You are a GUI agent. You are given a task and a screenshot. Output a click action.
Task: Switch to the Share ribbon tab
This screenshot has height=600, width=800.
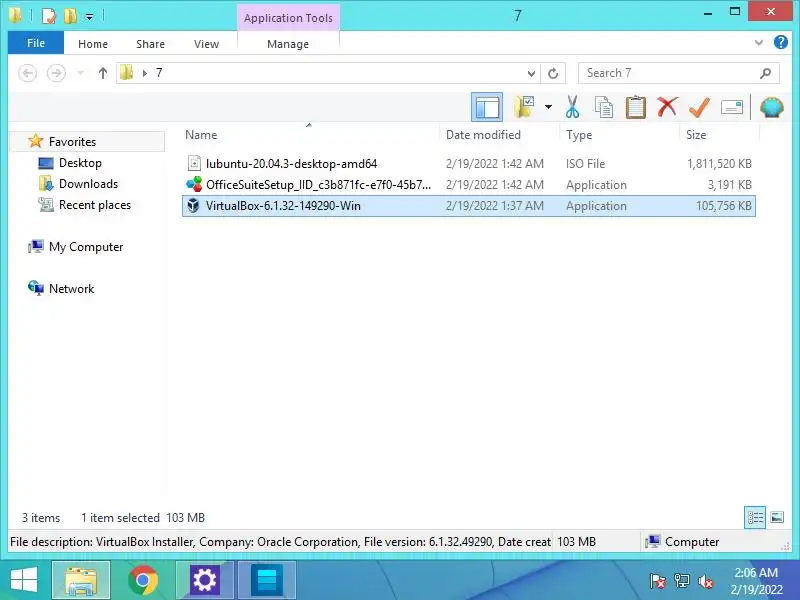click(x=150, y=44)
